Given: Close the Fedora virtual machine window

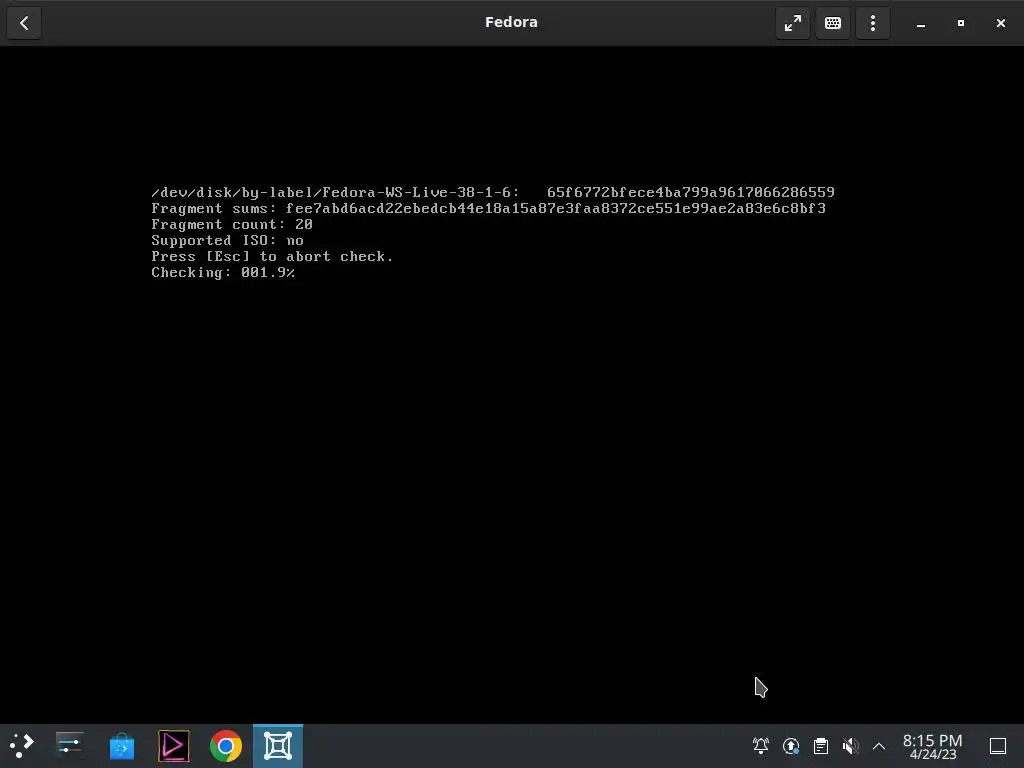Looking at the screenshot, I should [1000, 24].
